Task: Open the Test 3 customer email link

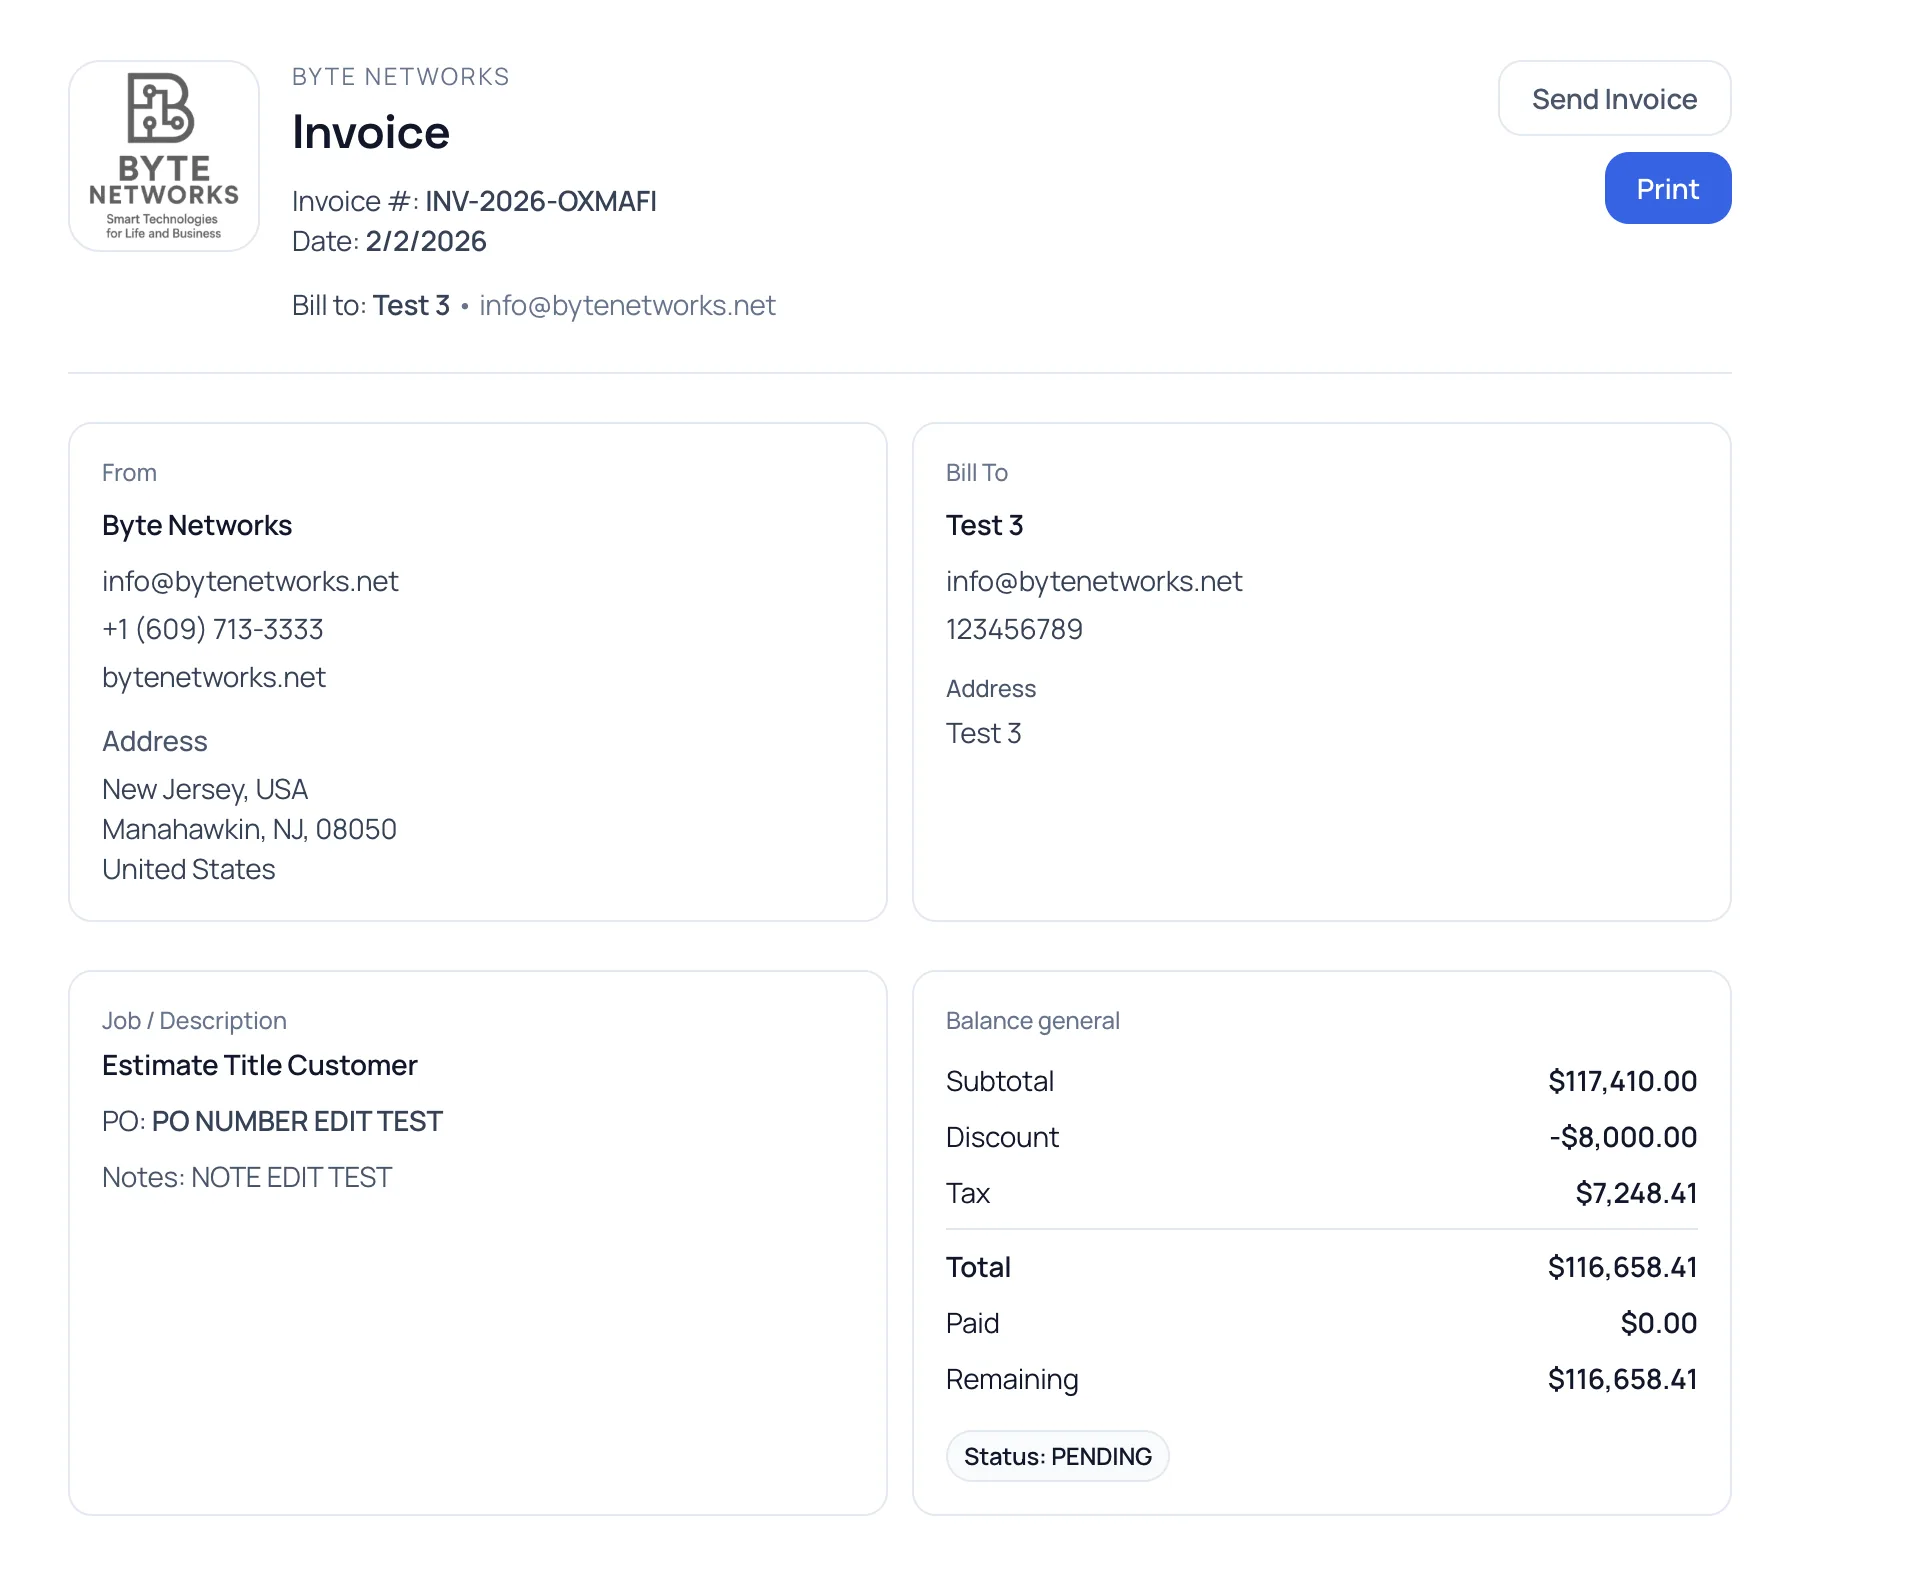Action: coord(1093,581)
